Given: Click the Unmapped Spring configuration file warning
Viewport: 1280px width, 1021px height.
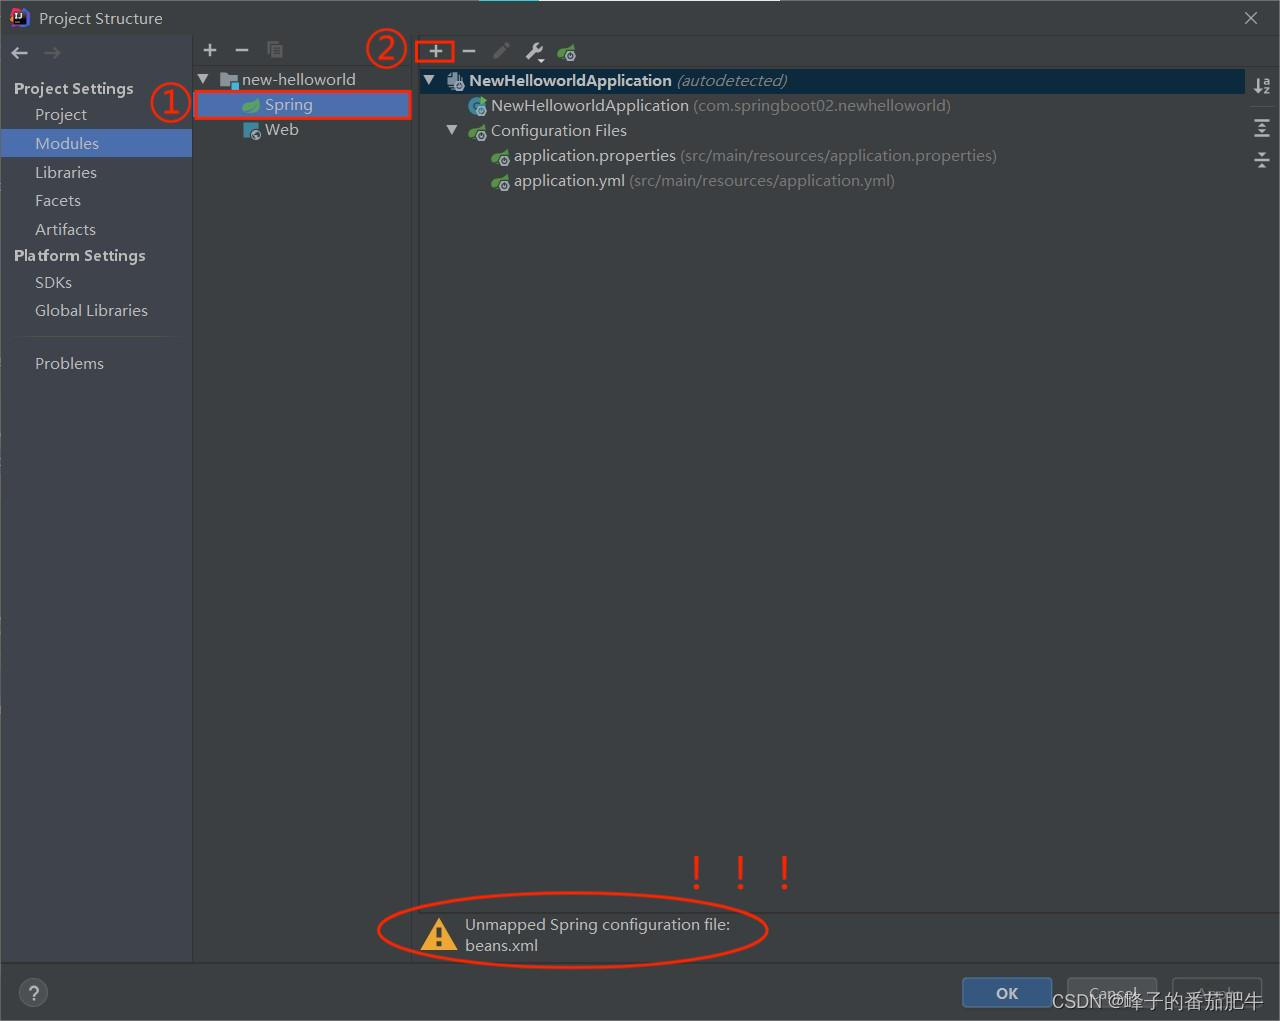Looking at the screenshot, I should click(597, 934).
